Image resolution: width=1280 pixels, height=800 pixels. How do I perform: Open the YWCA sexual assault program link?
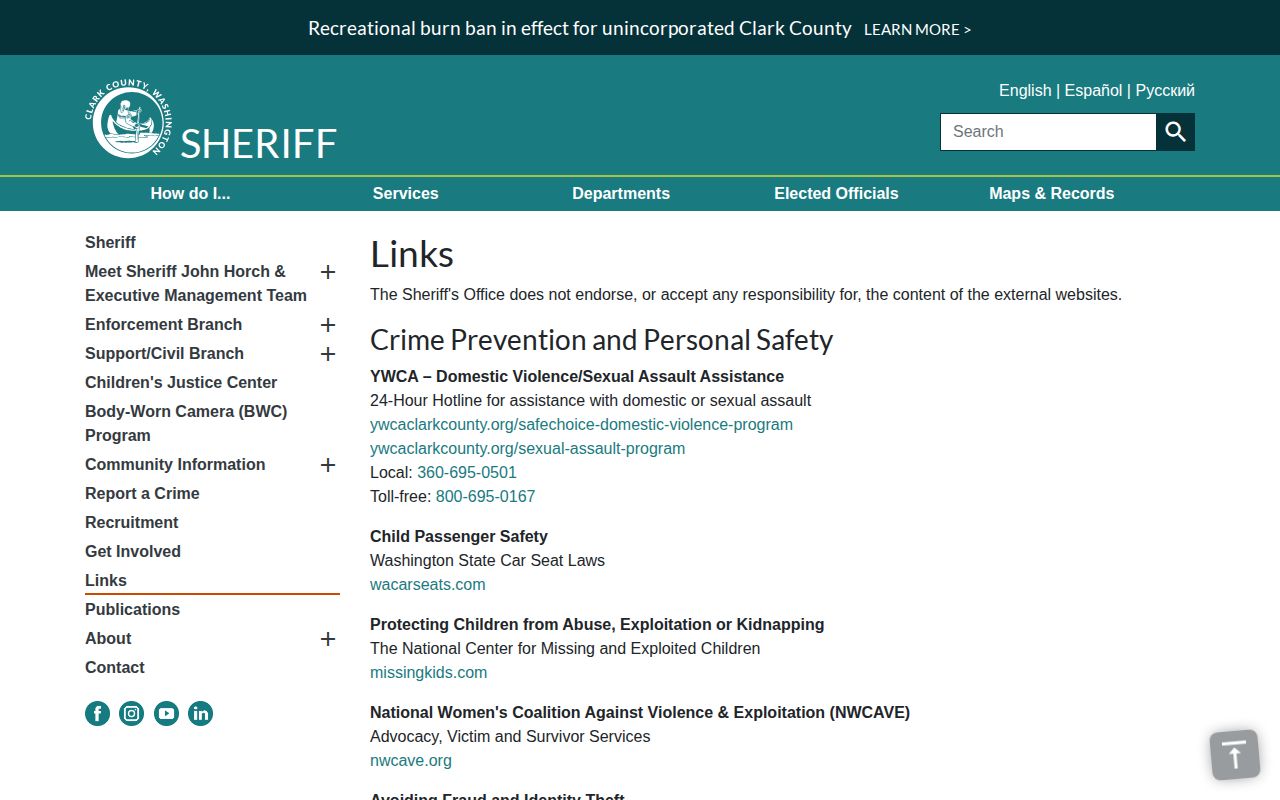(527, 448)
